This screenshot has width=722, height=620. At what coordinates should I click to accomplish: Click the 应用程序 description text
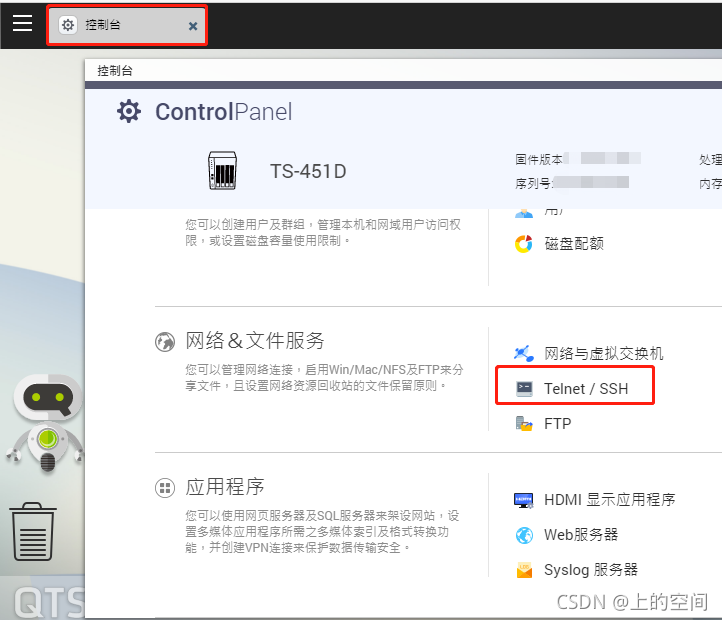(322, 532)
